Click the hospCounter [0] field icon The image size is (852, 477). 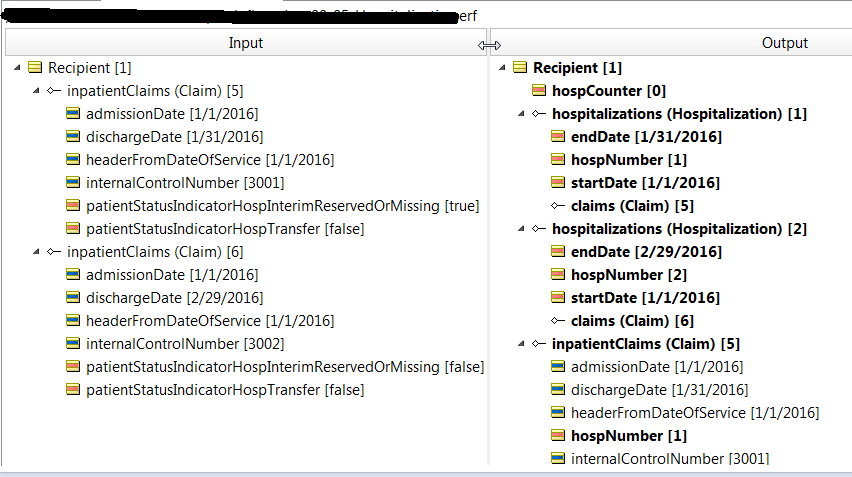pos(539,90)
